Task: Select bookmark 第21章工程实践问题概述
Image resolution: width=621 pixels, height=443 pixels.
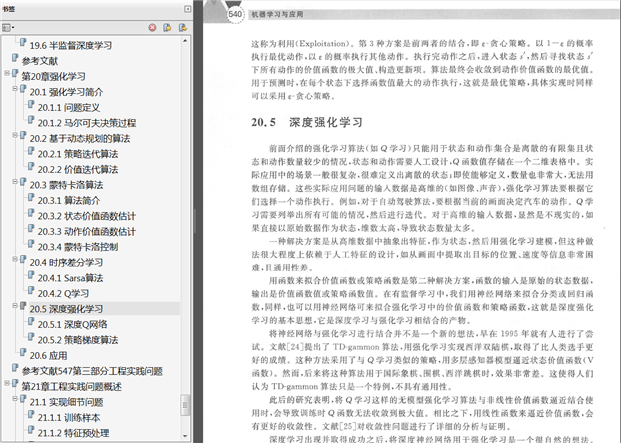Action: (x=71, y=386)
